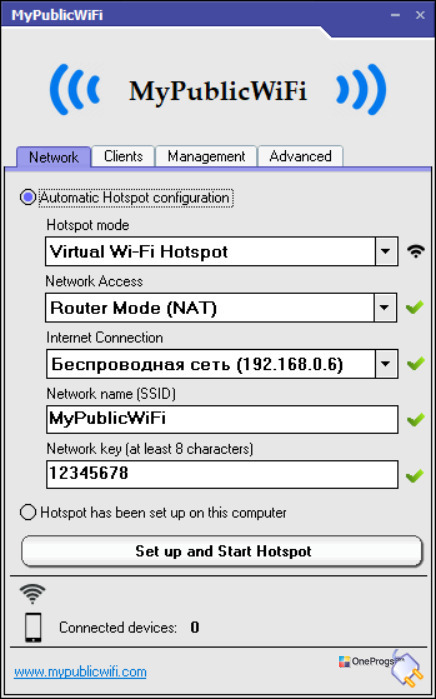Click the right blue radio waves logo
Image resolution: width=436 pixels, height=699 pixels.
coord(361,90)
